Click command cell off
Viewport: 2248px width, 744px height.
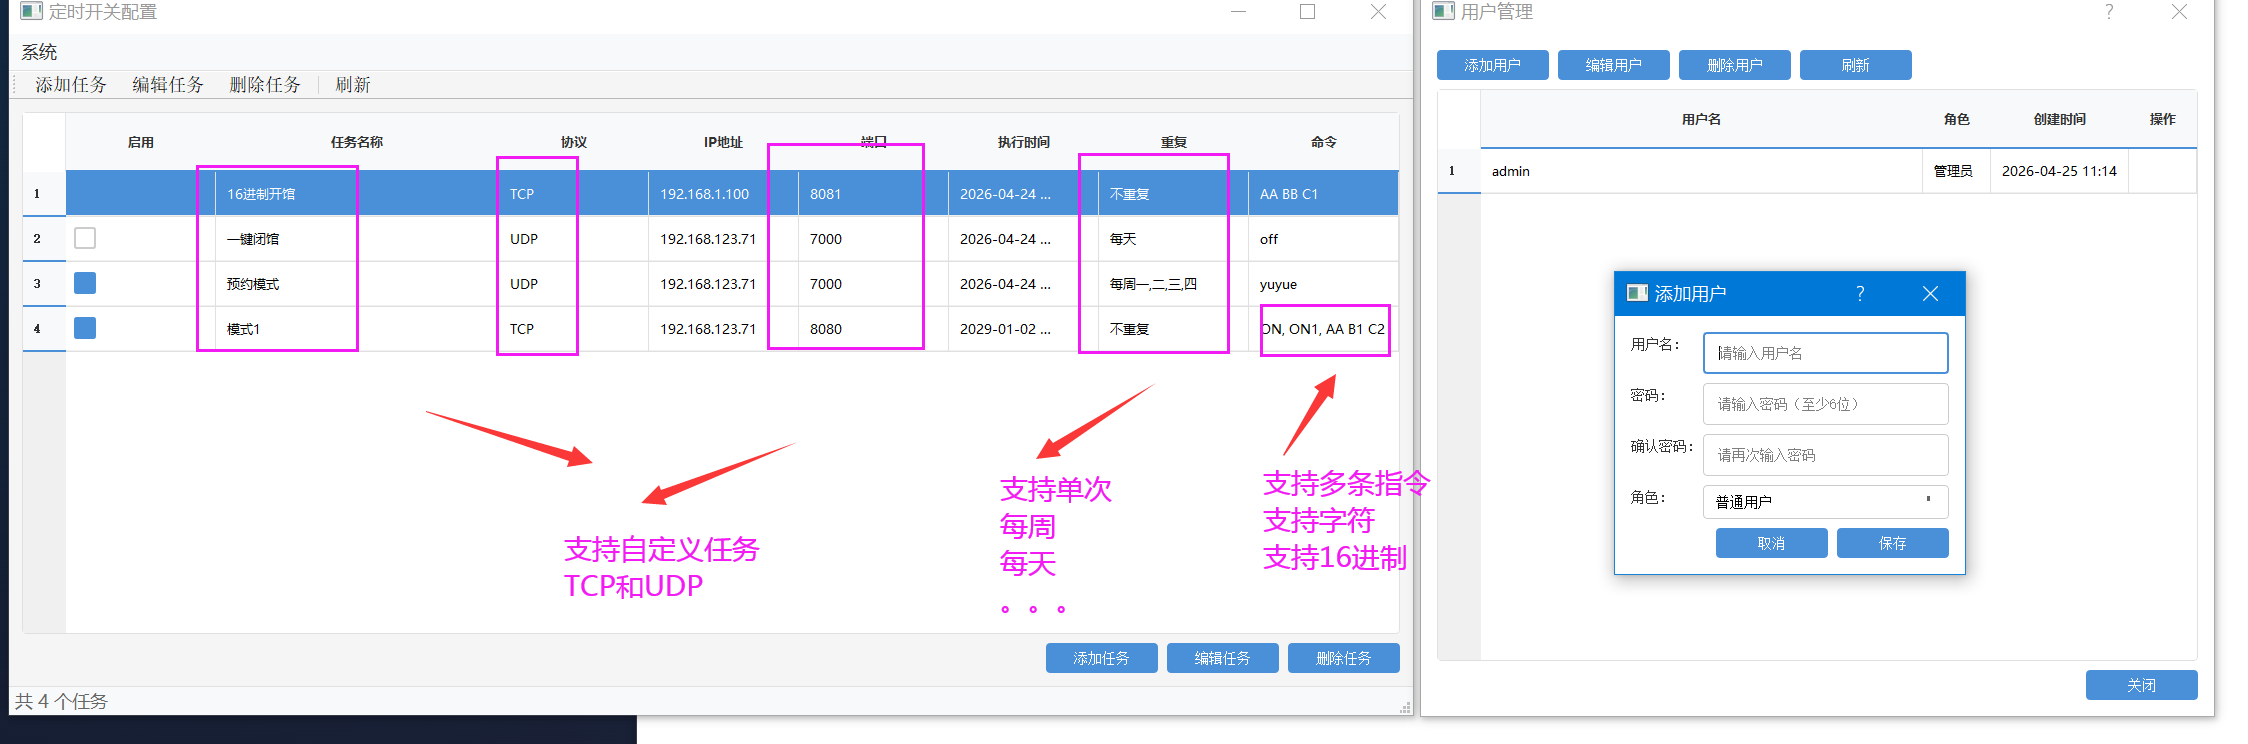(x=1323, y=239)
